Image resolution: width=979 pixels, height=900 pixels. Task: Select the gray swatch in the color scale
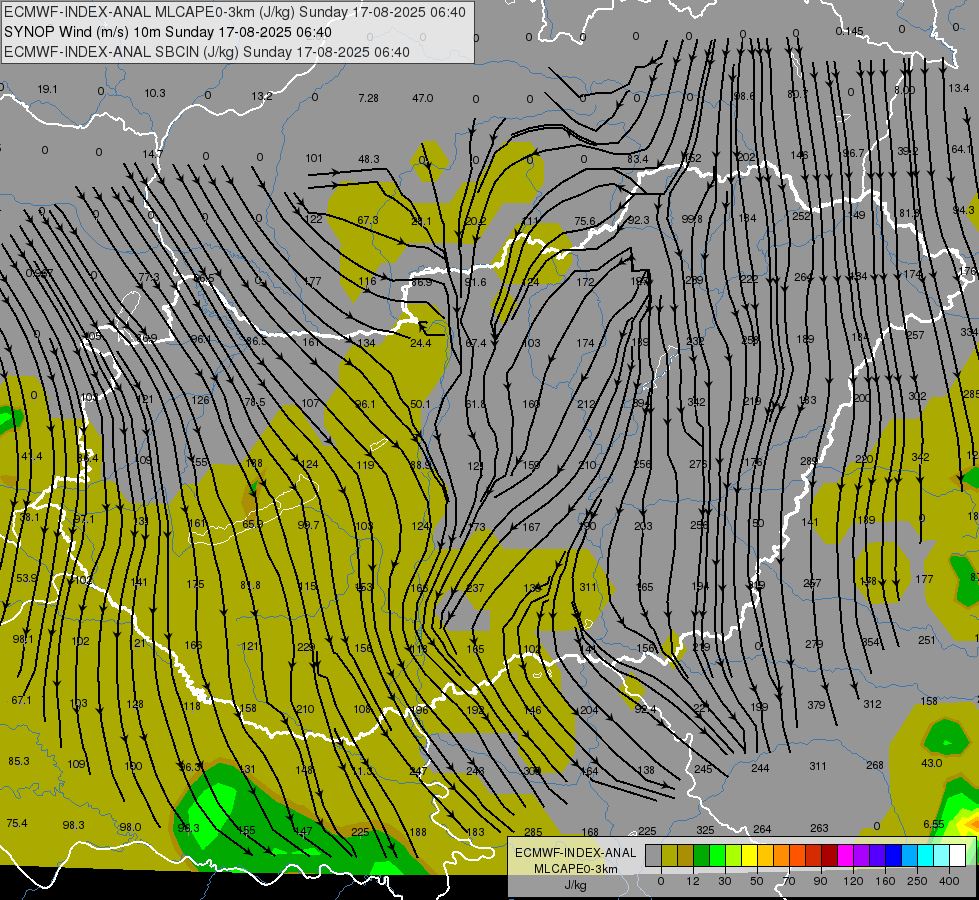pyautogui.click(x=654, y=855)
